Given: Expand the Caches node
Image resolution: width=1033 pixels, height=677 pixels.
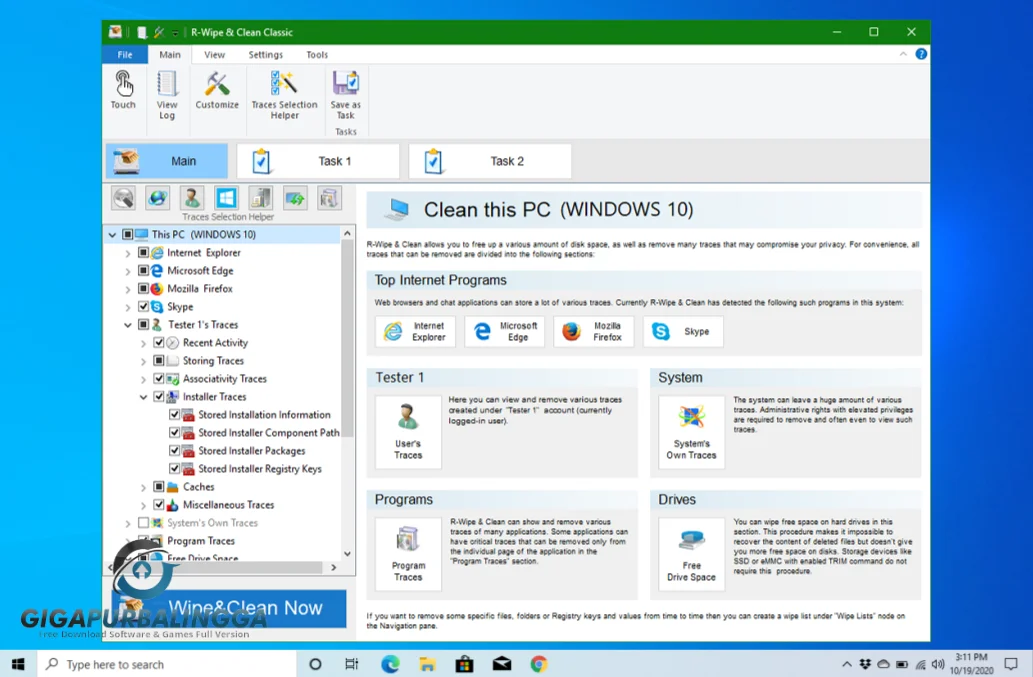Looking at the screenshot, I should [143, 487].
